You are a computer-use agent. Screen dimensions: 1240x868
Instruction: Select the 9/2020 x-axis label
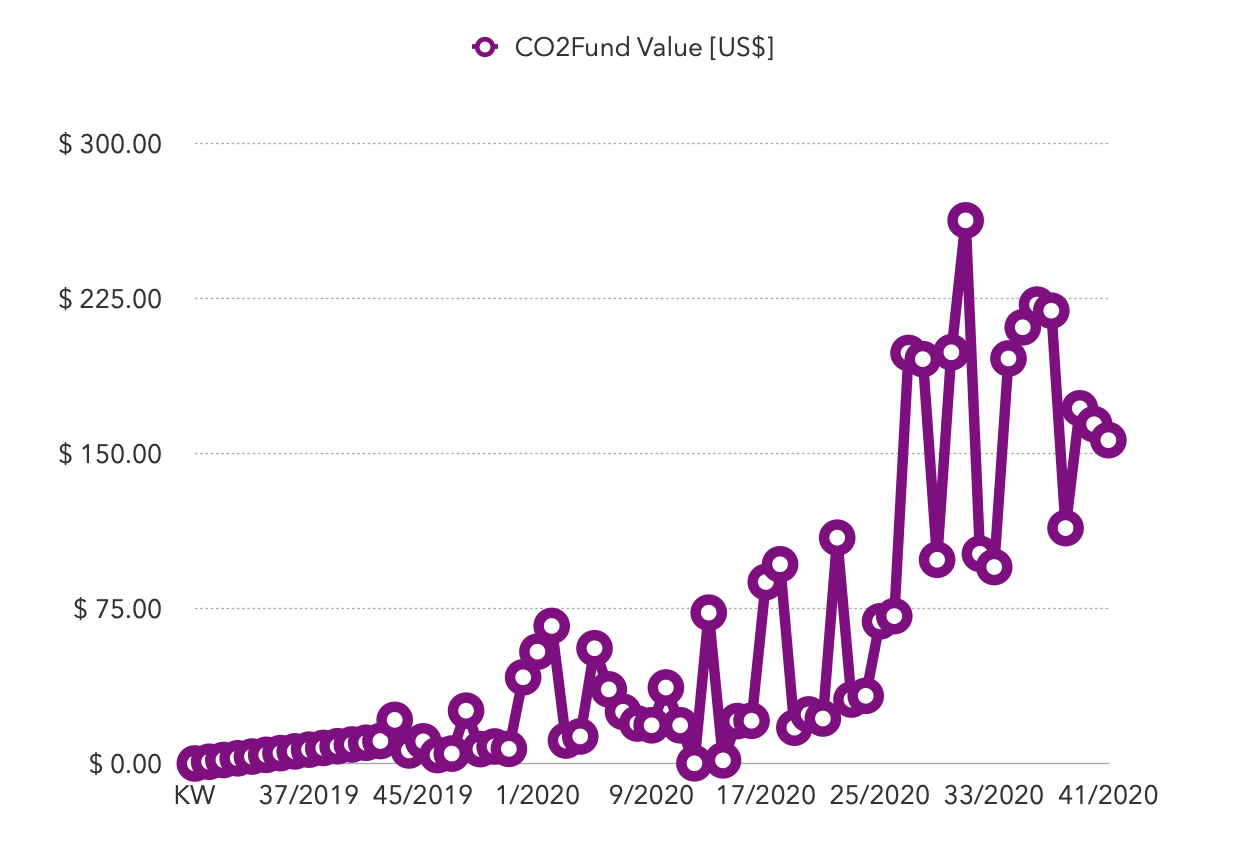(x=651, y=795)
